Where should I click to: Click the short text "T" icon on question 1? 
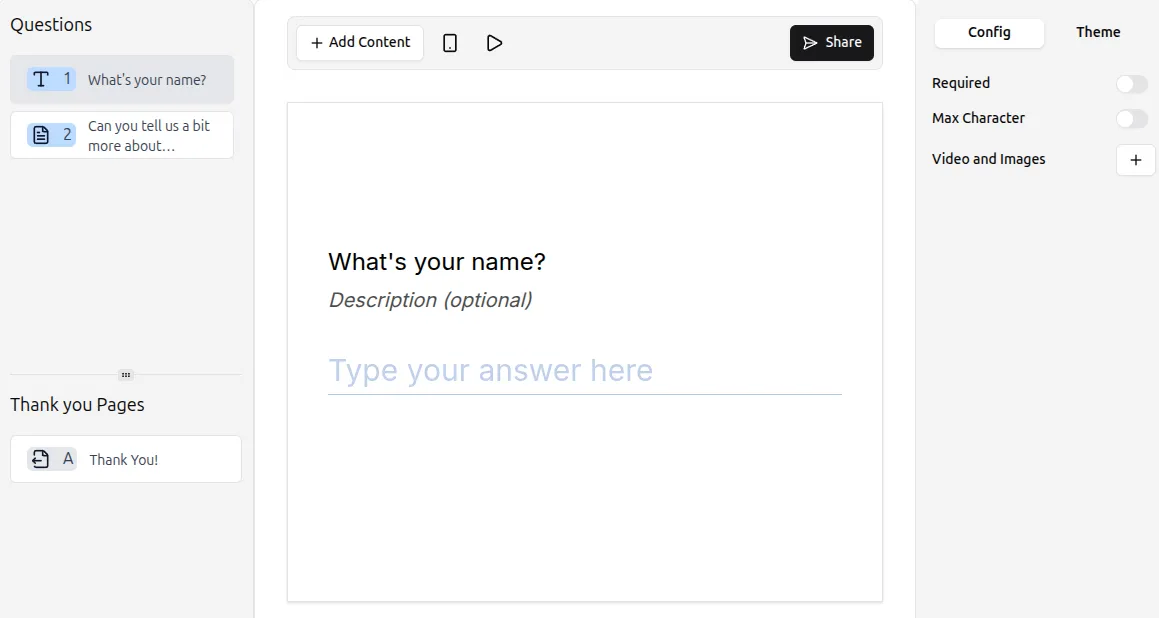click(x=38, y=78)
